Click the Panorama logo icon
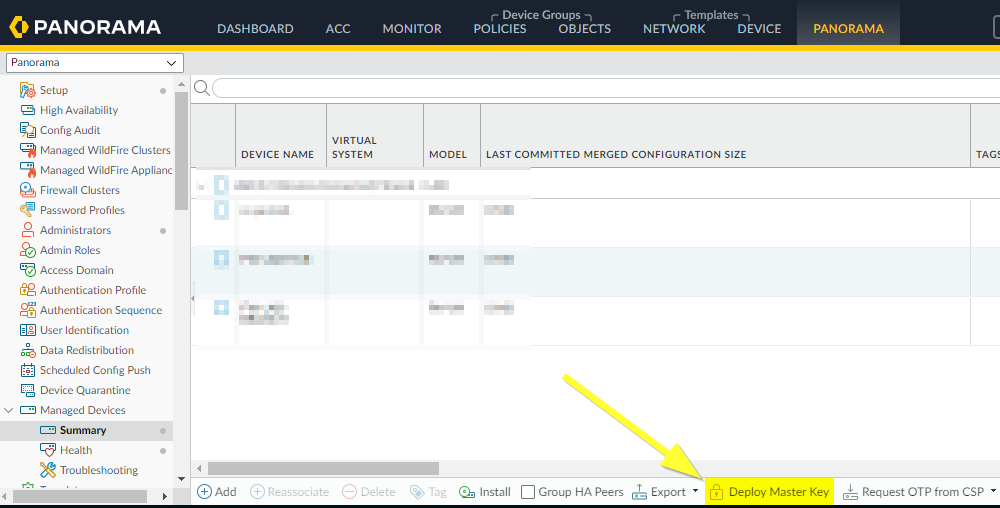Viewport: 1000px width, 508px height. (x=18, y=27)
